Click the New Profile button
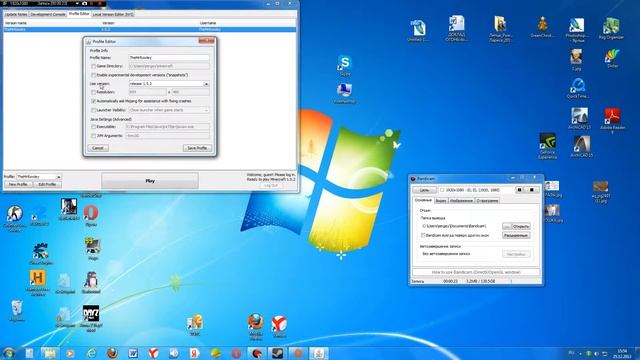The width and height of the screenshot is (640, 360). point(18,184)
